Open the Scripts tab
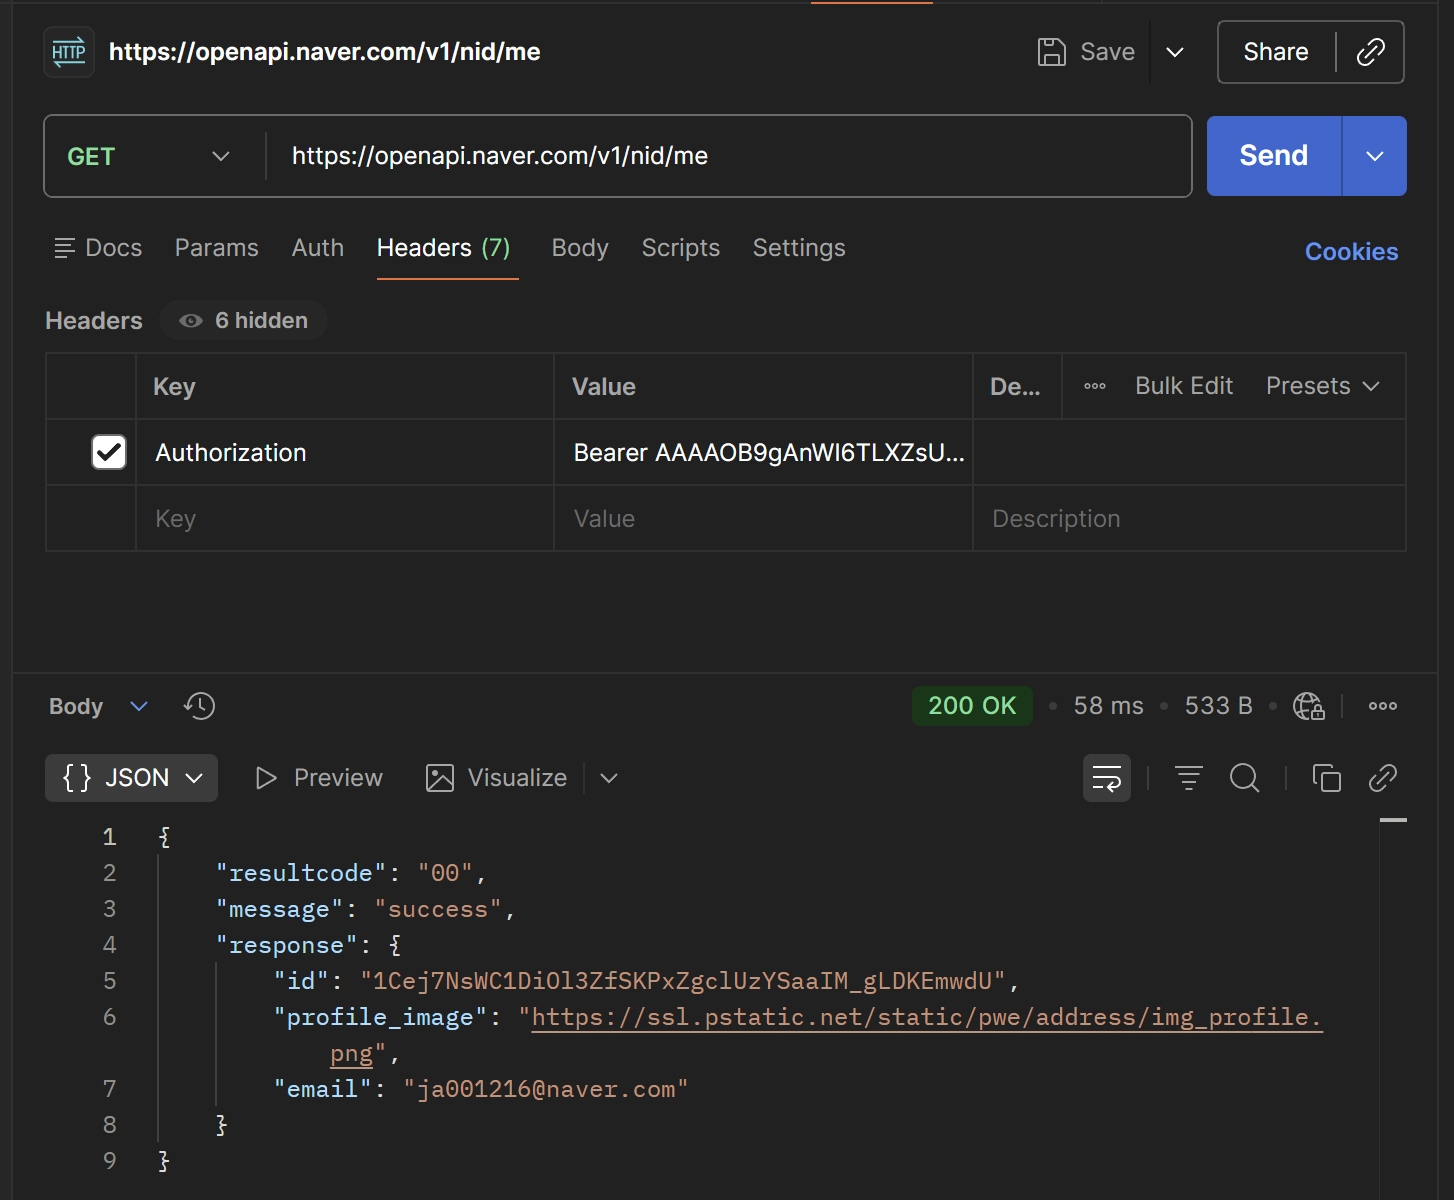The height and width of the screenshot is (1200, 1454). pyautogui.click(x=680, y=248)
